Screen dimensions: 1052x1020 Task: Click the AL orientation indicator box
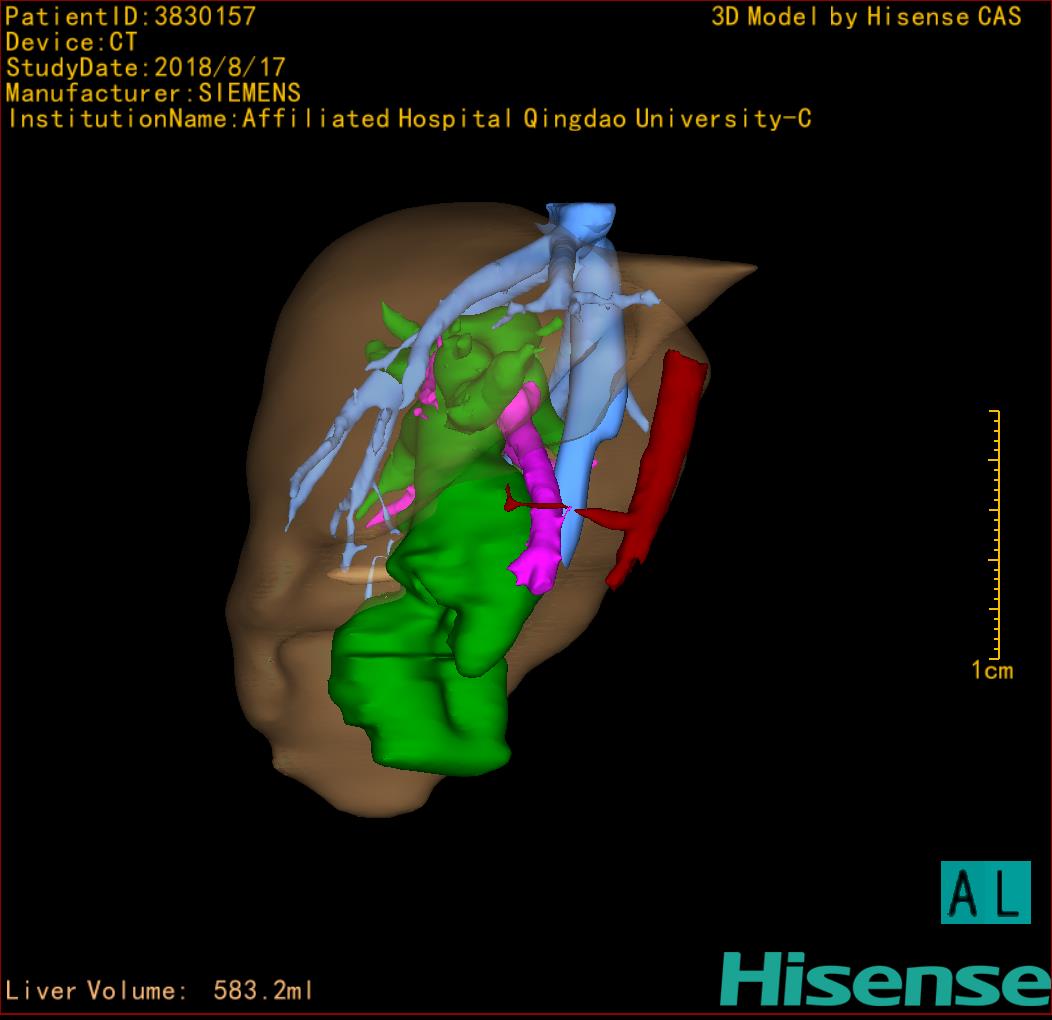pyautogui.click(x=985, y=892)
